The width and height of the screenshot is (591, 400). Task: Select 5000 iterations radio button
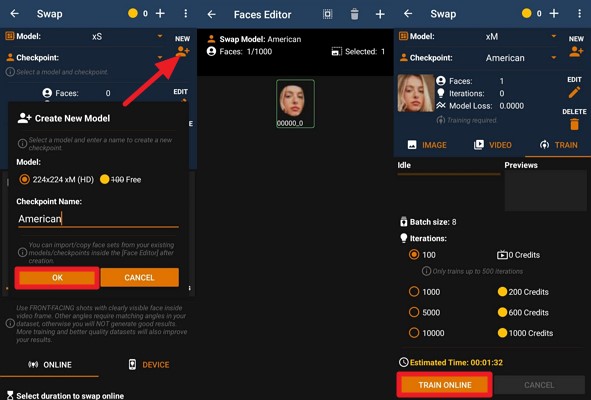pyautogui.click(x=414, y=313)
